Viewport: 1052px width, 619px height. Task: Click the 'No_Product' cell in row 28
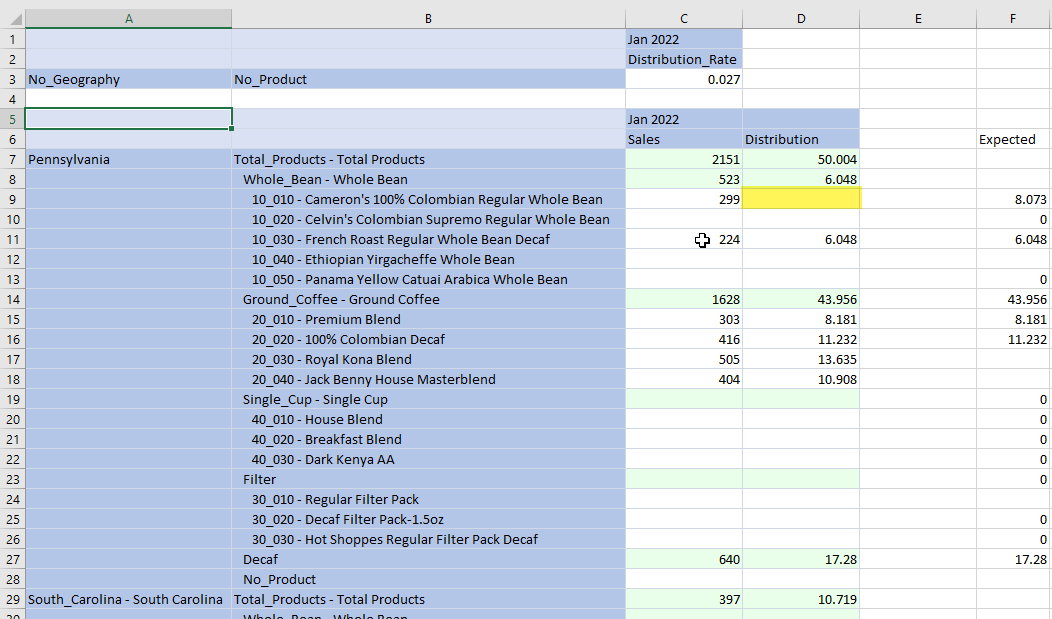click(x=428, y=579)
